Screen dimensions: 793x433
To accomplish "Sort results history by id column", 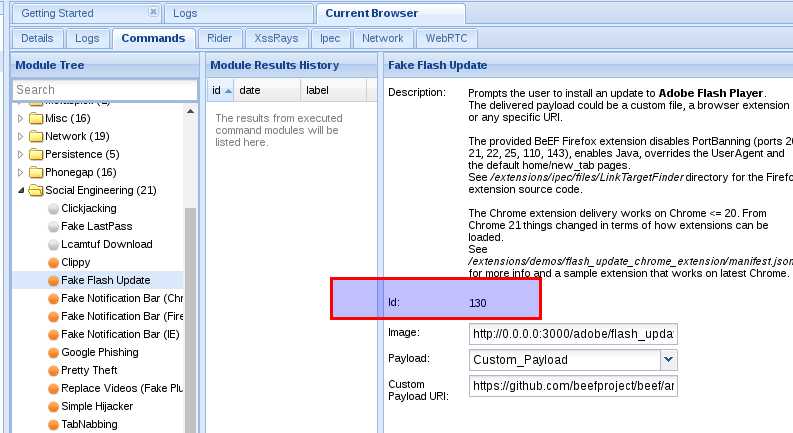I will click(x=220, y=91).
